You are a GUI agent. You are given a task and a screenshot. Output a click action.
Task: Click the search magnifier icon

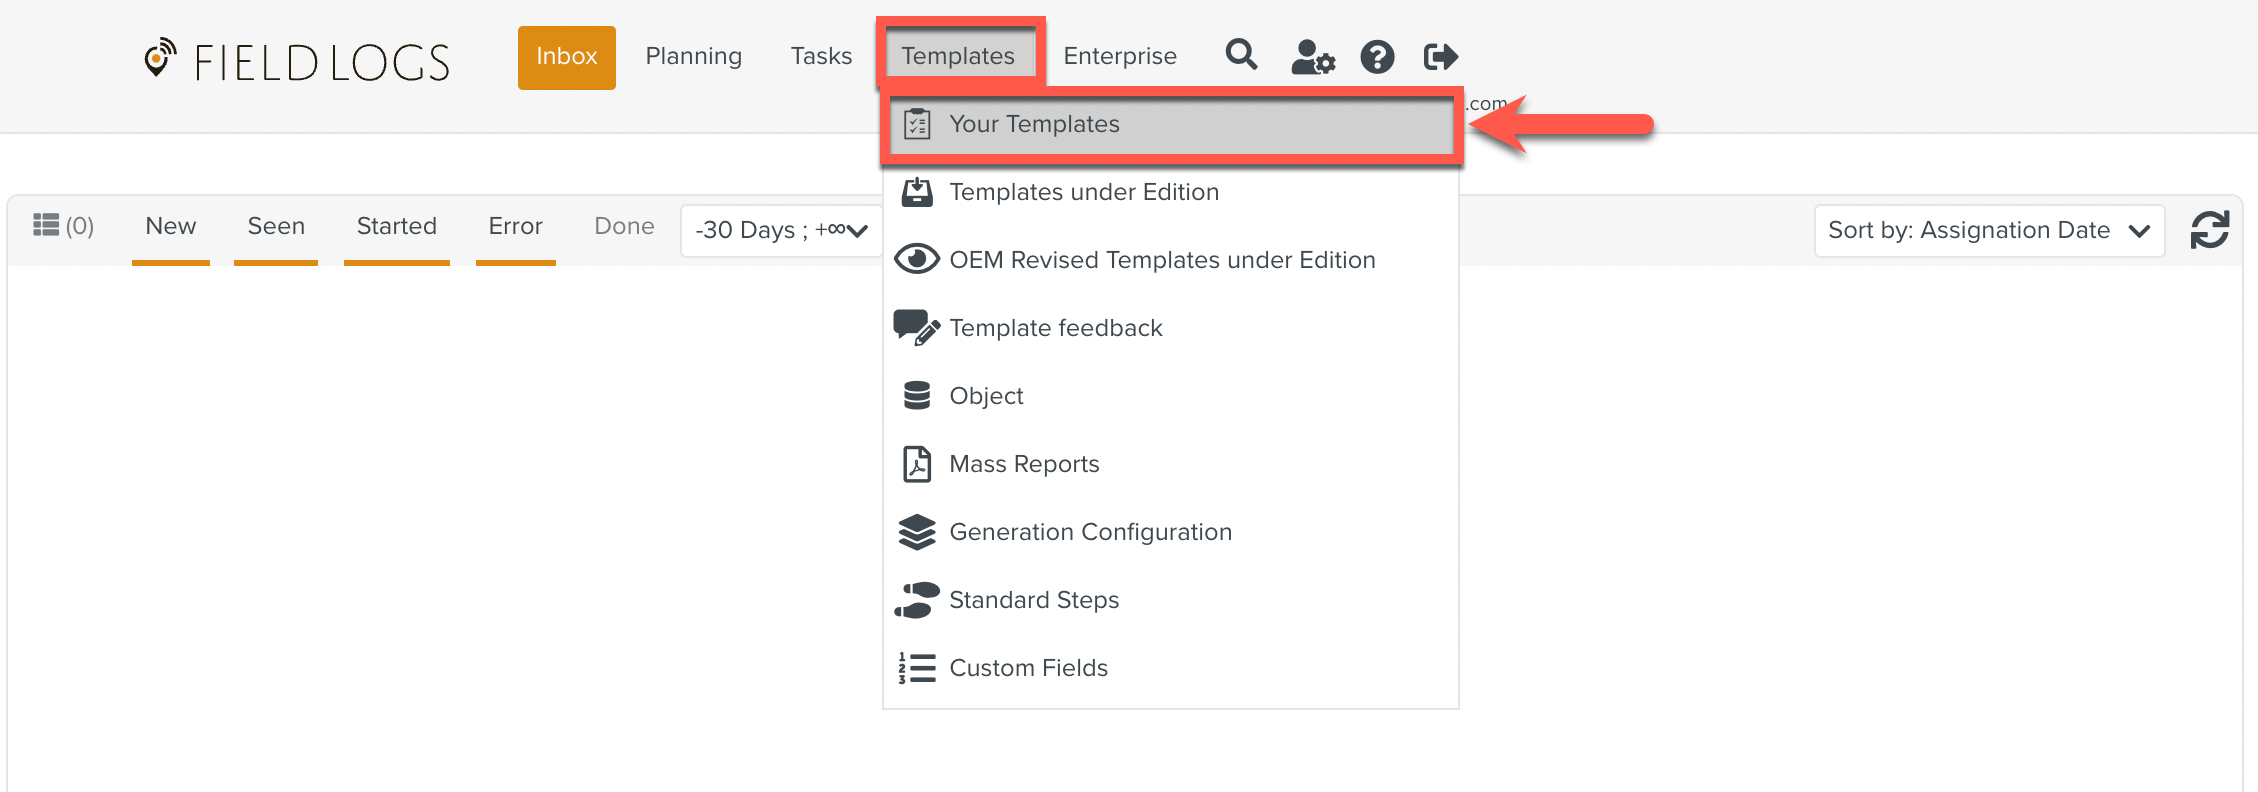[x=1241, y=55]
